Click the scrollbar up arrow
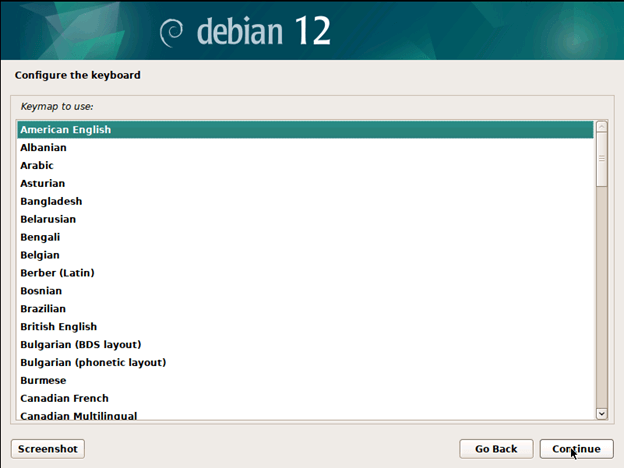Screen dimensions: 624x468 click(x=602, y=127)
